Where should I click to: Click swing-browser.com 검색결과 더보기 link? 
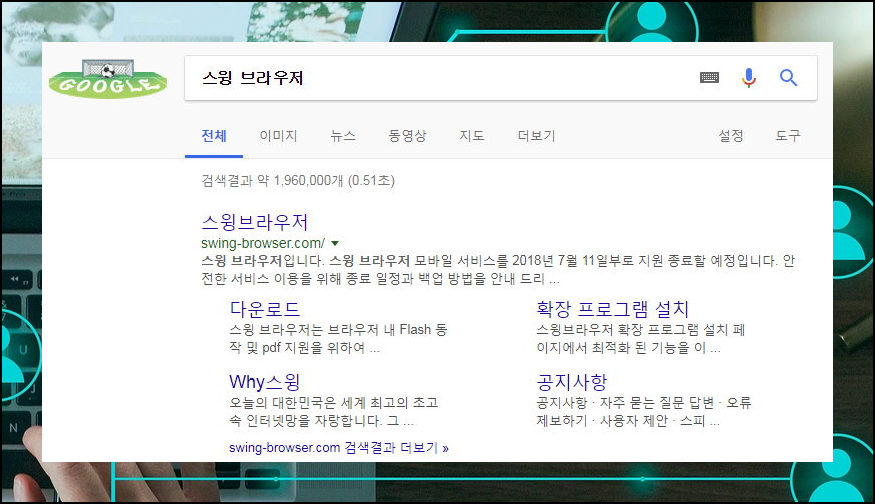tap(339, 448)
